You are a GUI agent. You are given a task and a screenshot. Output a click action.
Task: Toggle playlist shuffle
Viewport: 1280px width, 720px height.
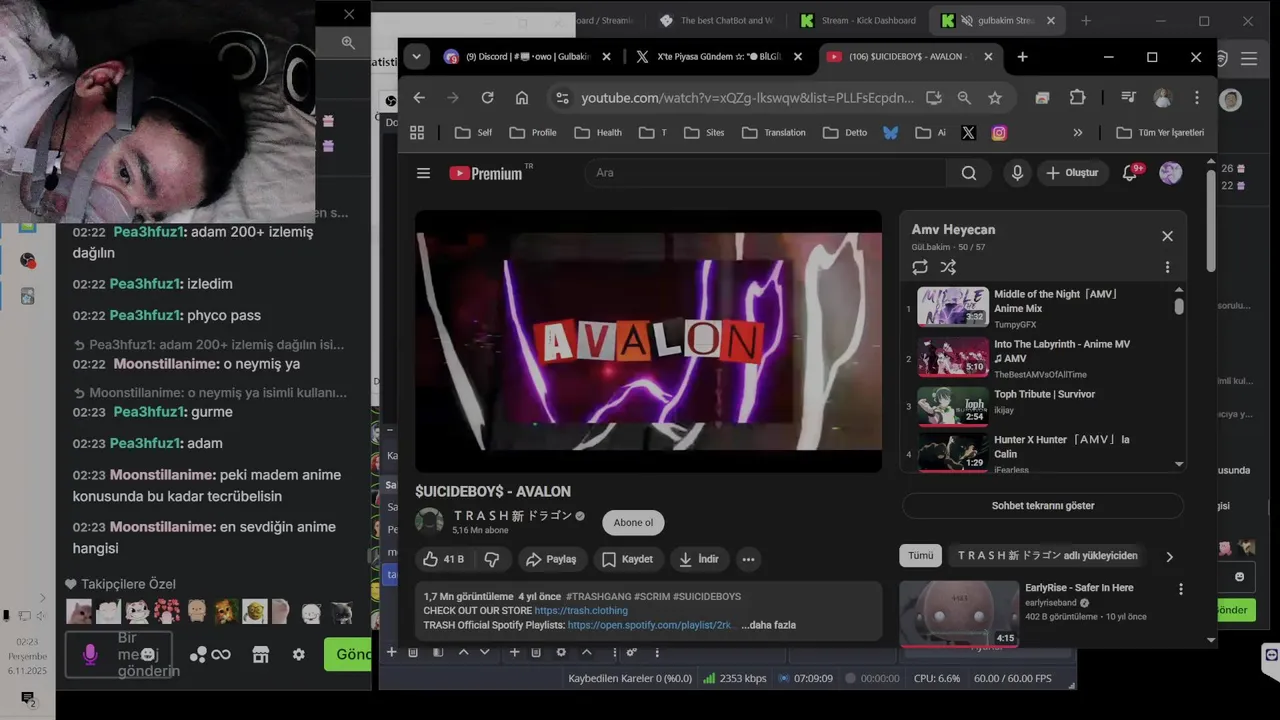tap(948, 267)
